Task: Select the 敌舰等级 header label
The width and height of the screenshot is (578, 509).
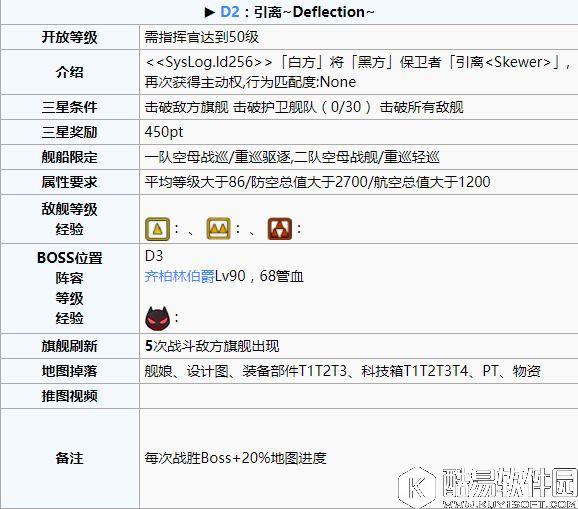Action: click(70, 209)
